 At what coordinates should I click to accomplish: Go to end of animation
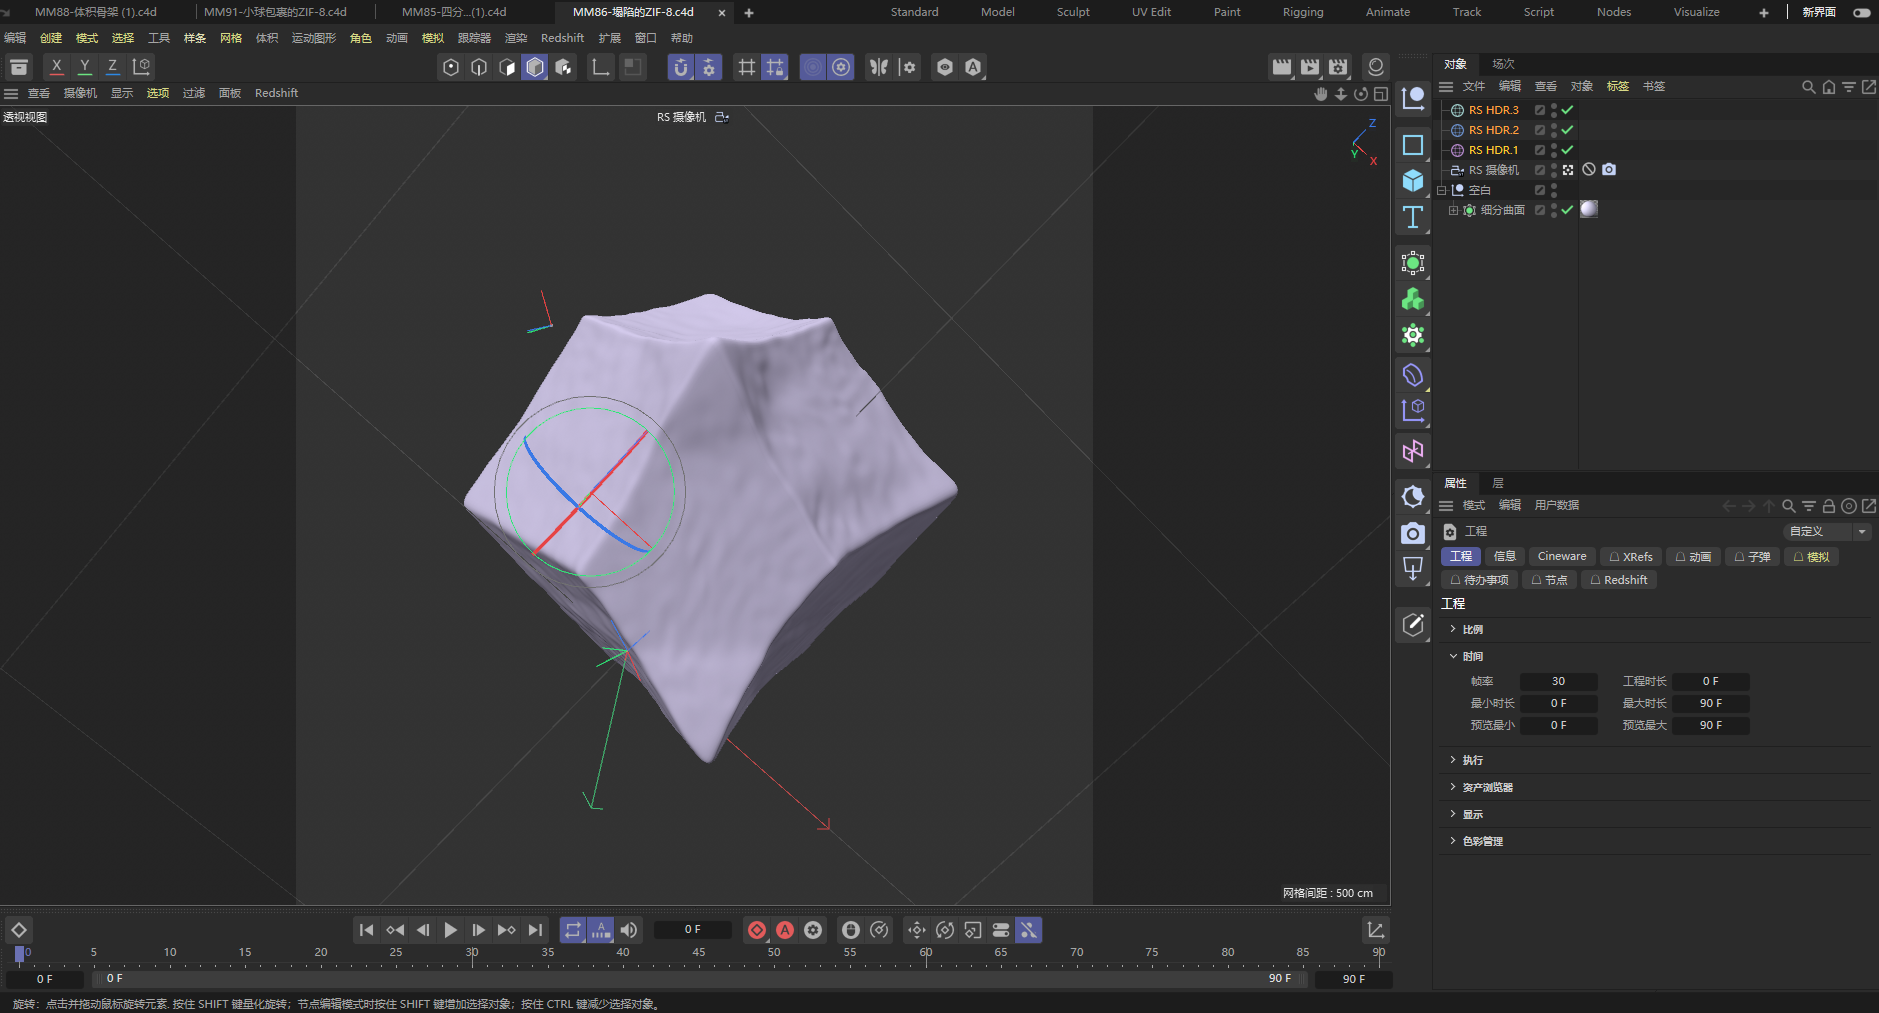click(x=535, y=930)
